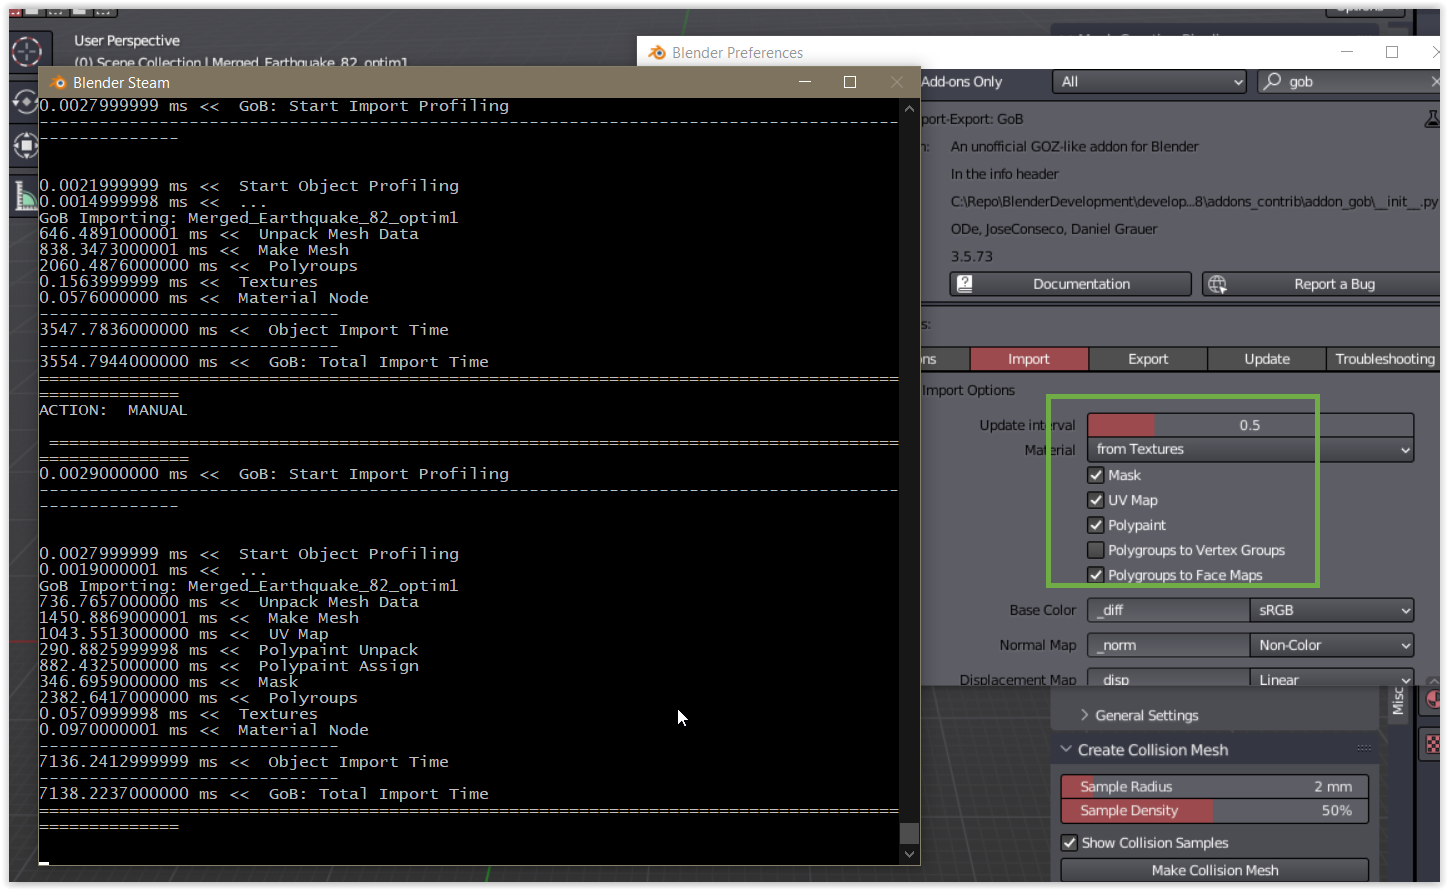Click the Blender logo in the Steam console title bar
Screen dimensions: 1448x890
point(58,82)
